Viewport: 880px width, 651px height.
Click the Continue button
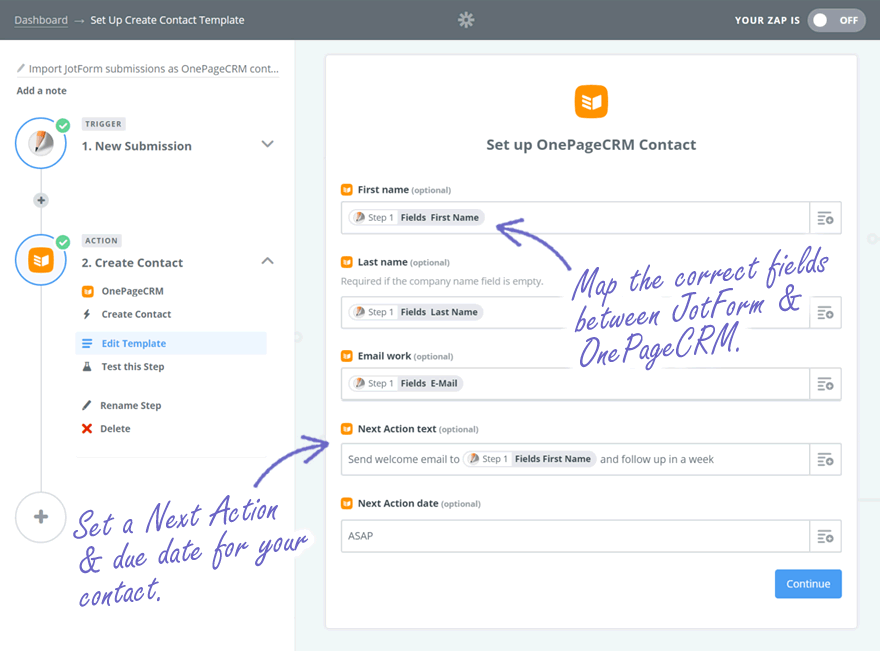808,584
